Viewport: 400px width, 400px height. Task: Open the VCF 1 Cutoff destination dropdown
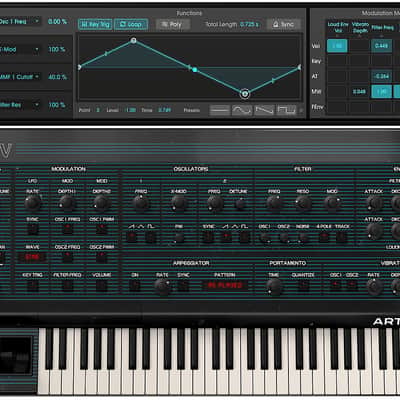coord(20,77)
